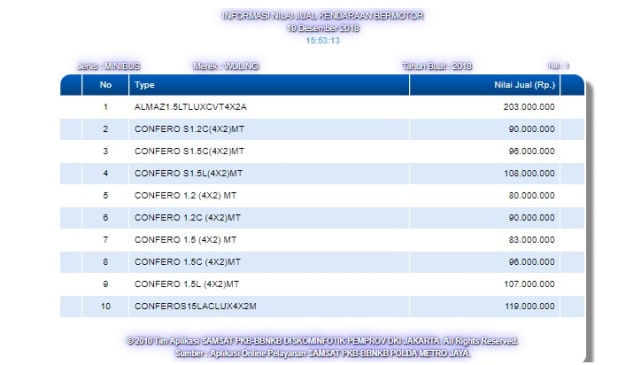Click the value 107.000.000

coord(529,284)
